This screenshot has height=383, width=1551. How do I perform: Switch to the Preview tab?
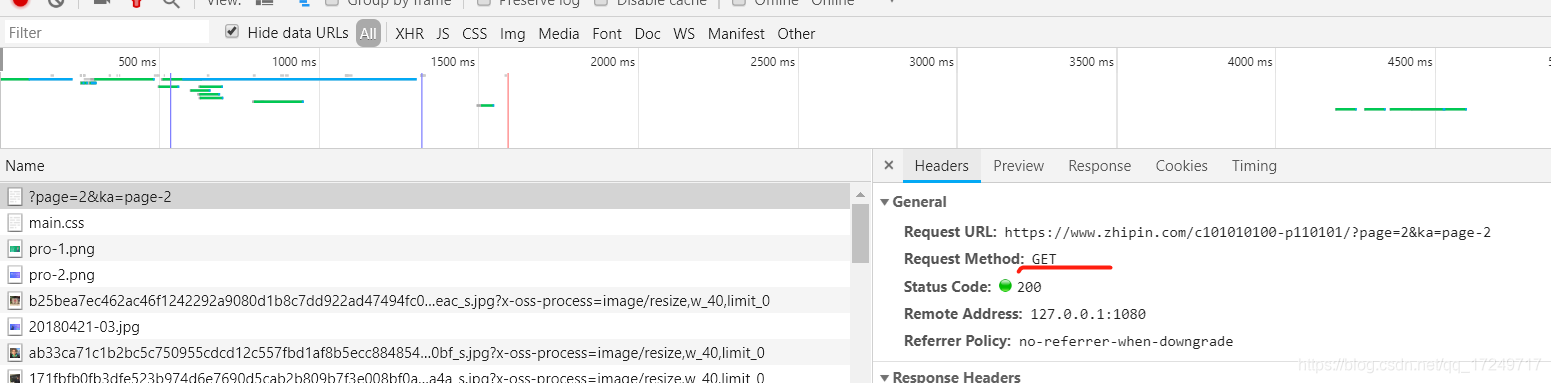(1018, 166)
